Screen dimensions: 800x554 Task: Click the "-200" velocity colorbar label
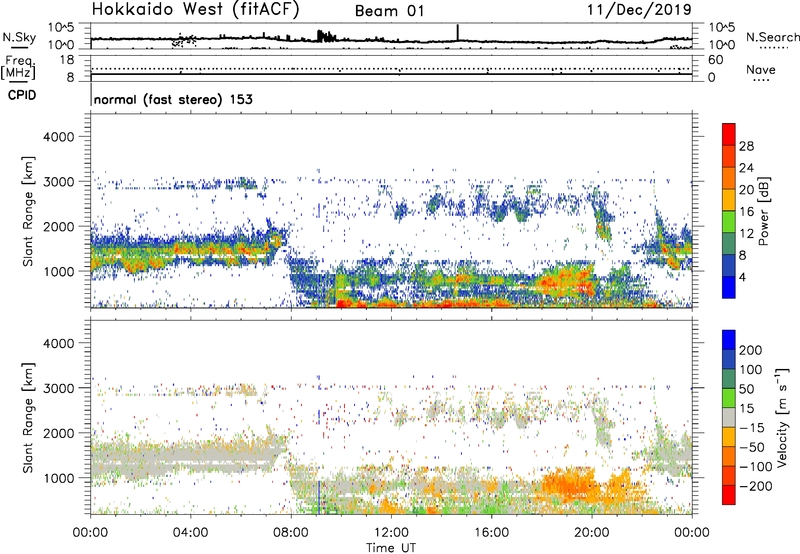(x=755, y=486)
